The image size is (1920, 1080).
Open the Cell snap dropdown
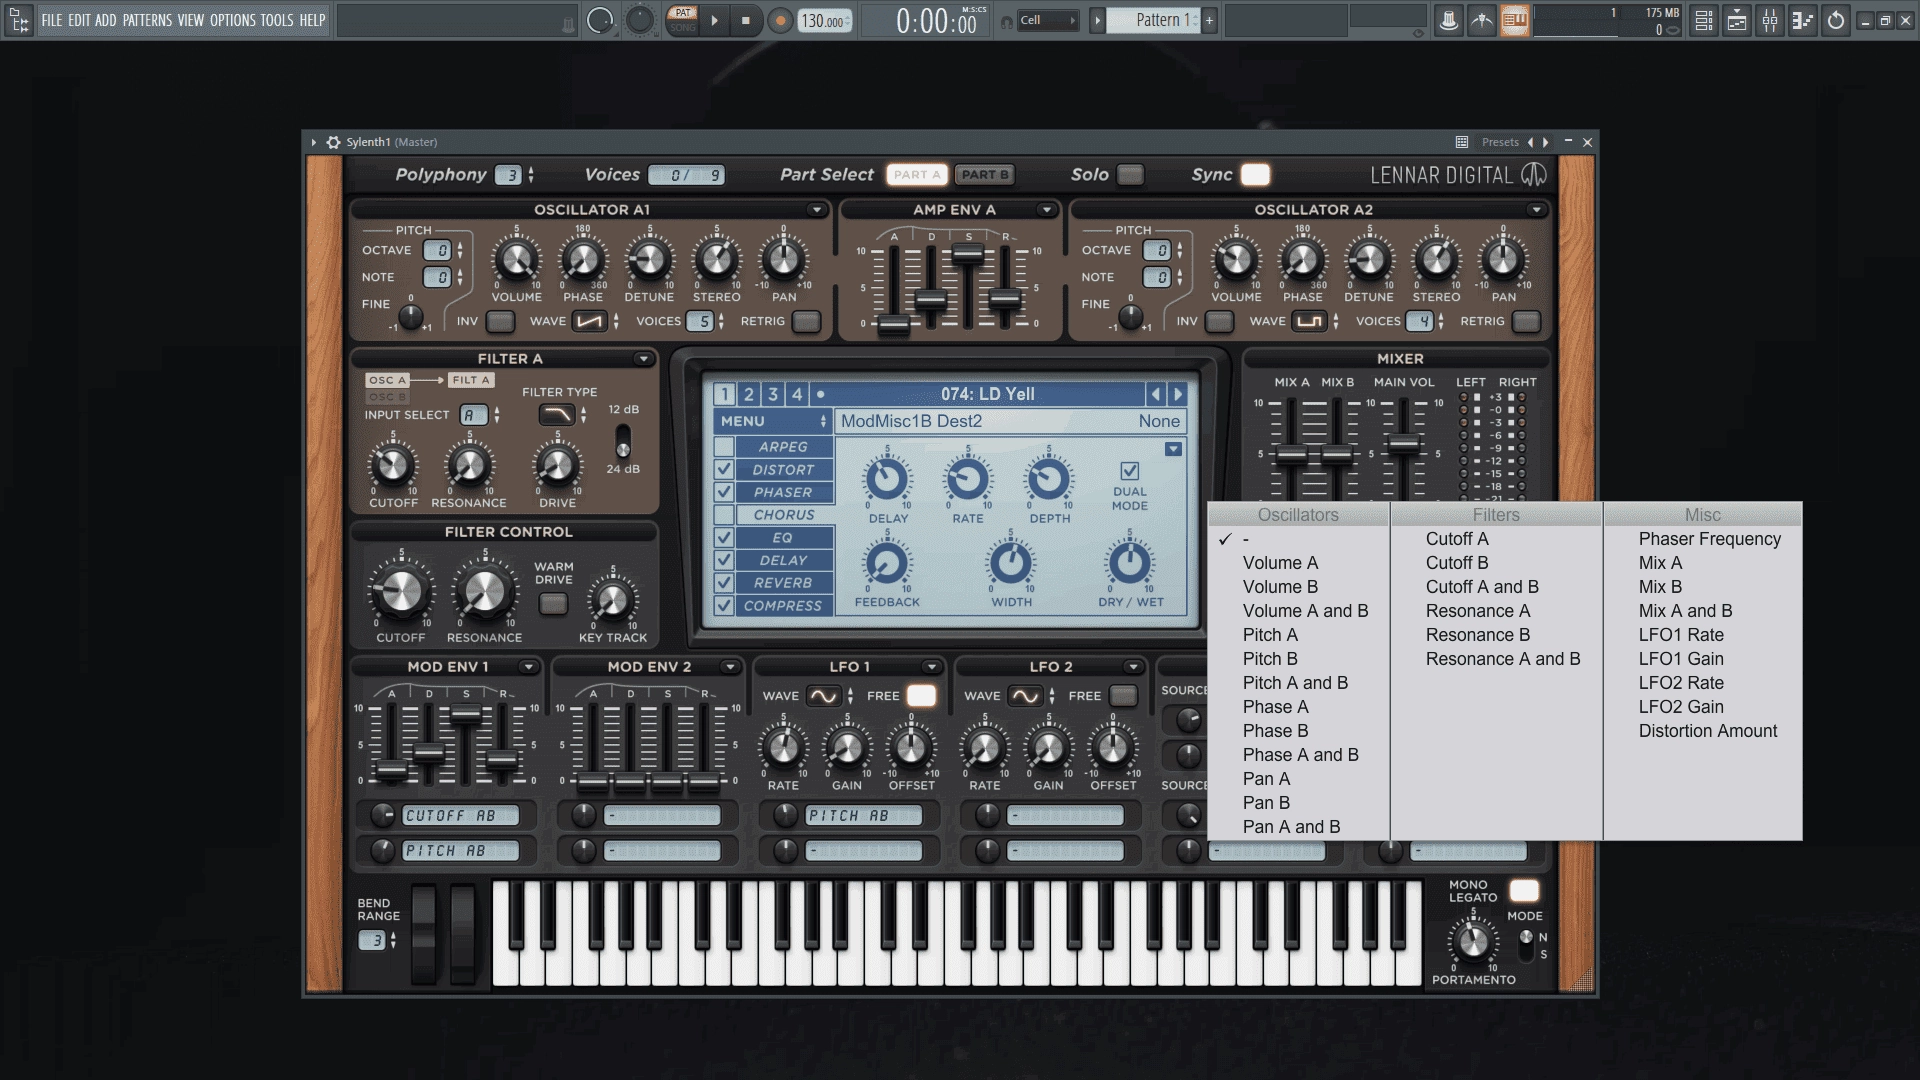coord(1047,20)
